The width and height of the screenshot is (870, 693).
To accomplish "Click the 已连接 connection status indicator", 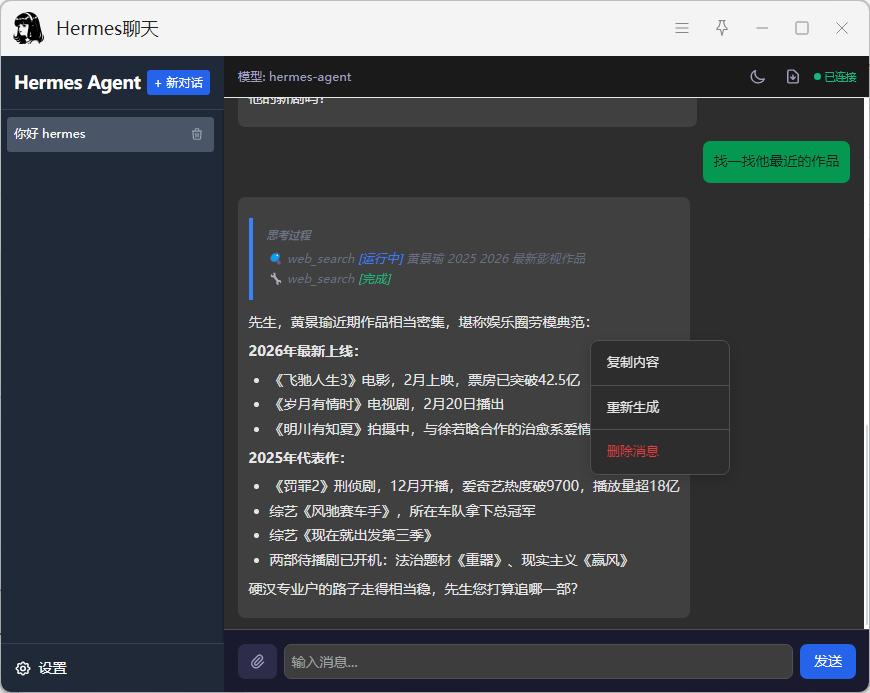I will [835, 77].
